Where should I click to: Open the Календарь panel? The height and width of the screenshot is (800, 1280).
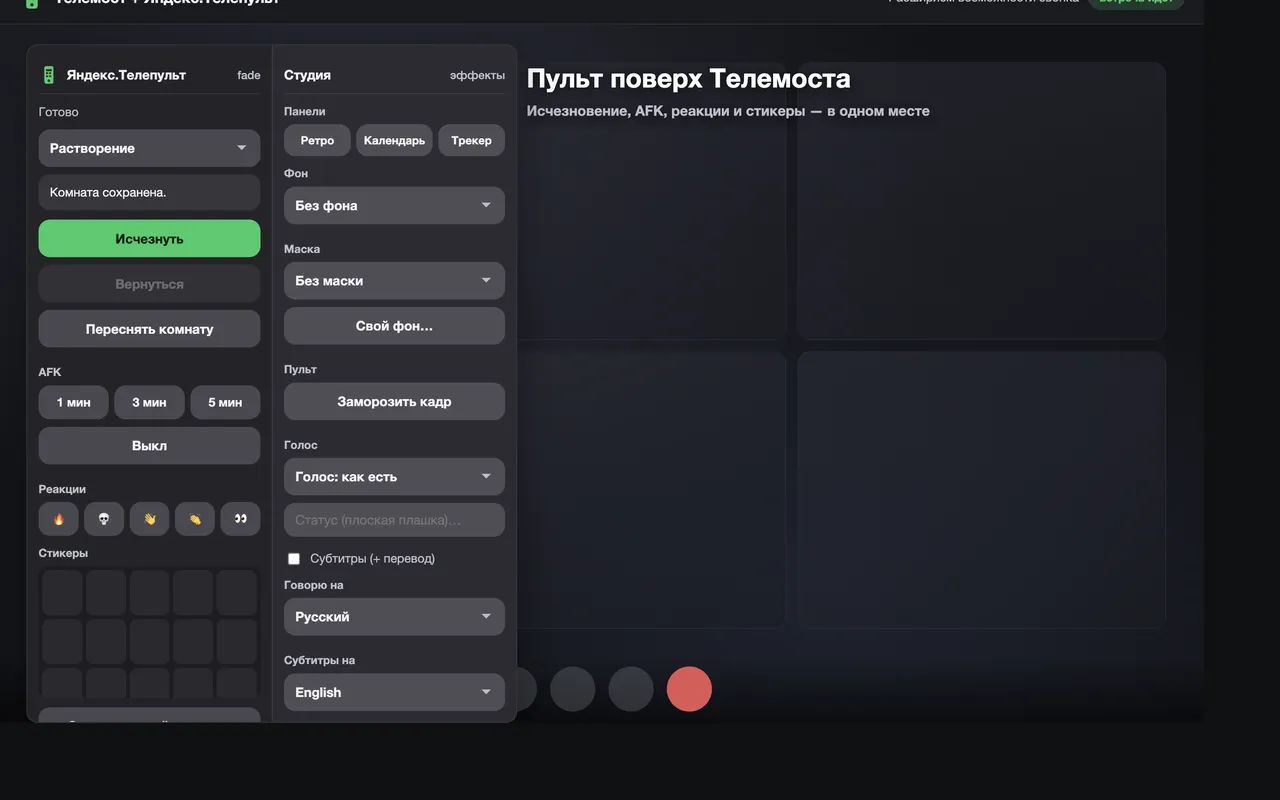(394, 140)
